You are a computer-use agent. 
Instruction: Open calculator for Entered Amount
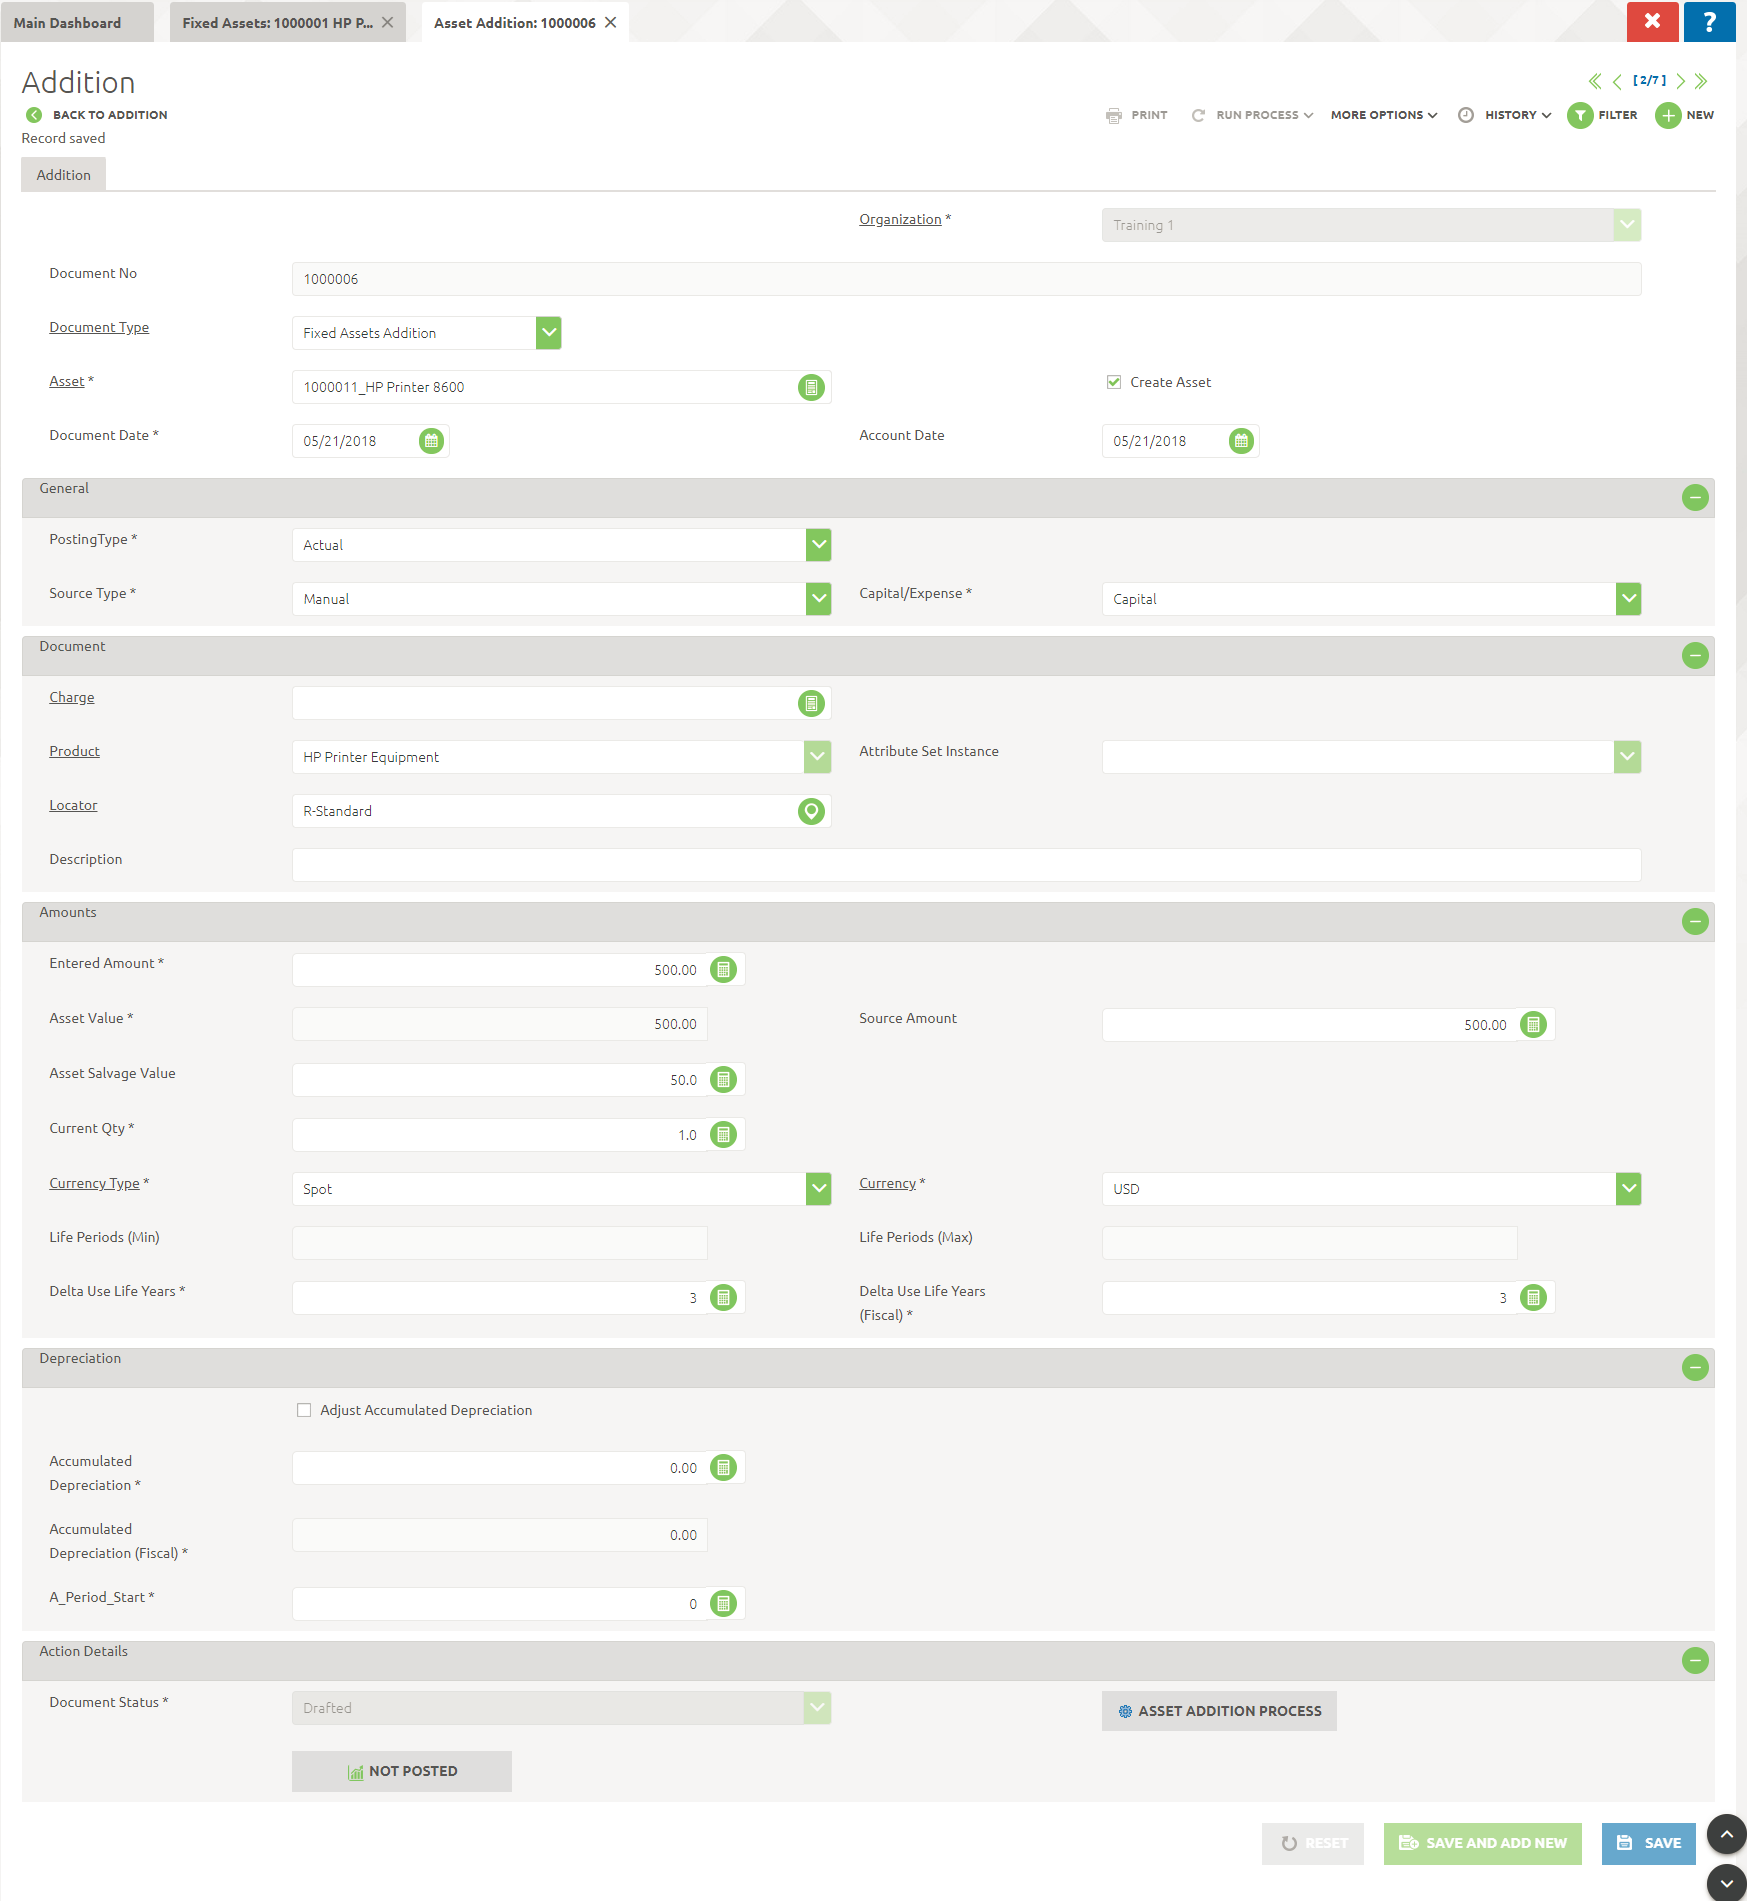723,969
